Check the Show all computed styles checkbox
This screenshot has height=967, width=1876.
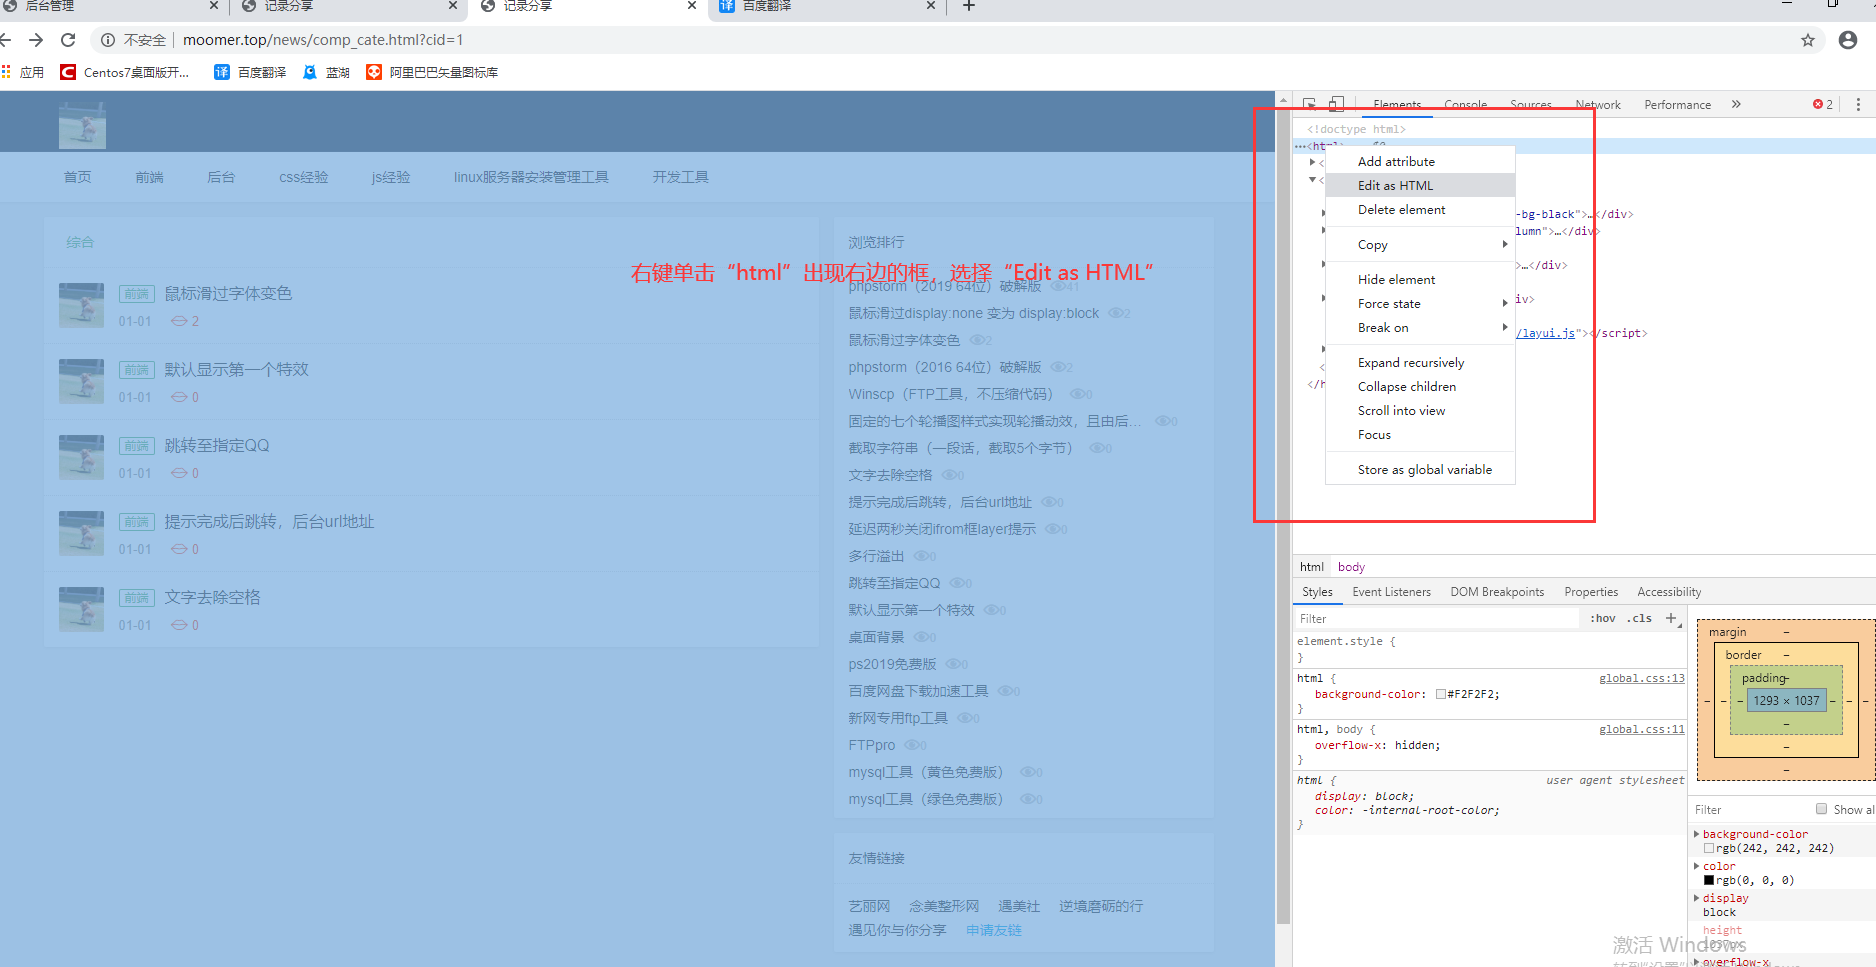1822,809
